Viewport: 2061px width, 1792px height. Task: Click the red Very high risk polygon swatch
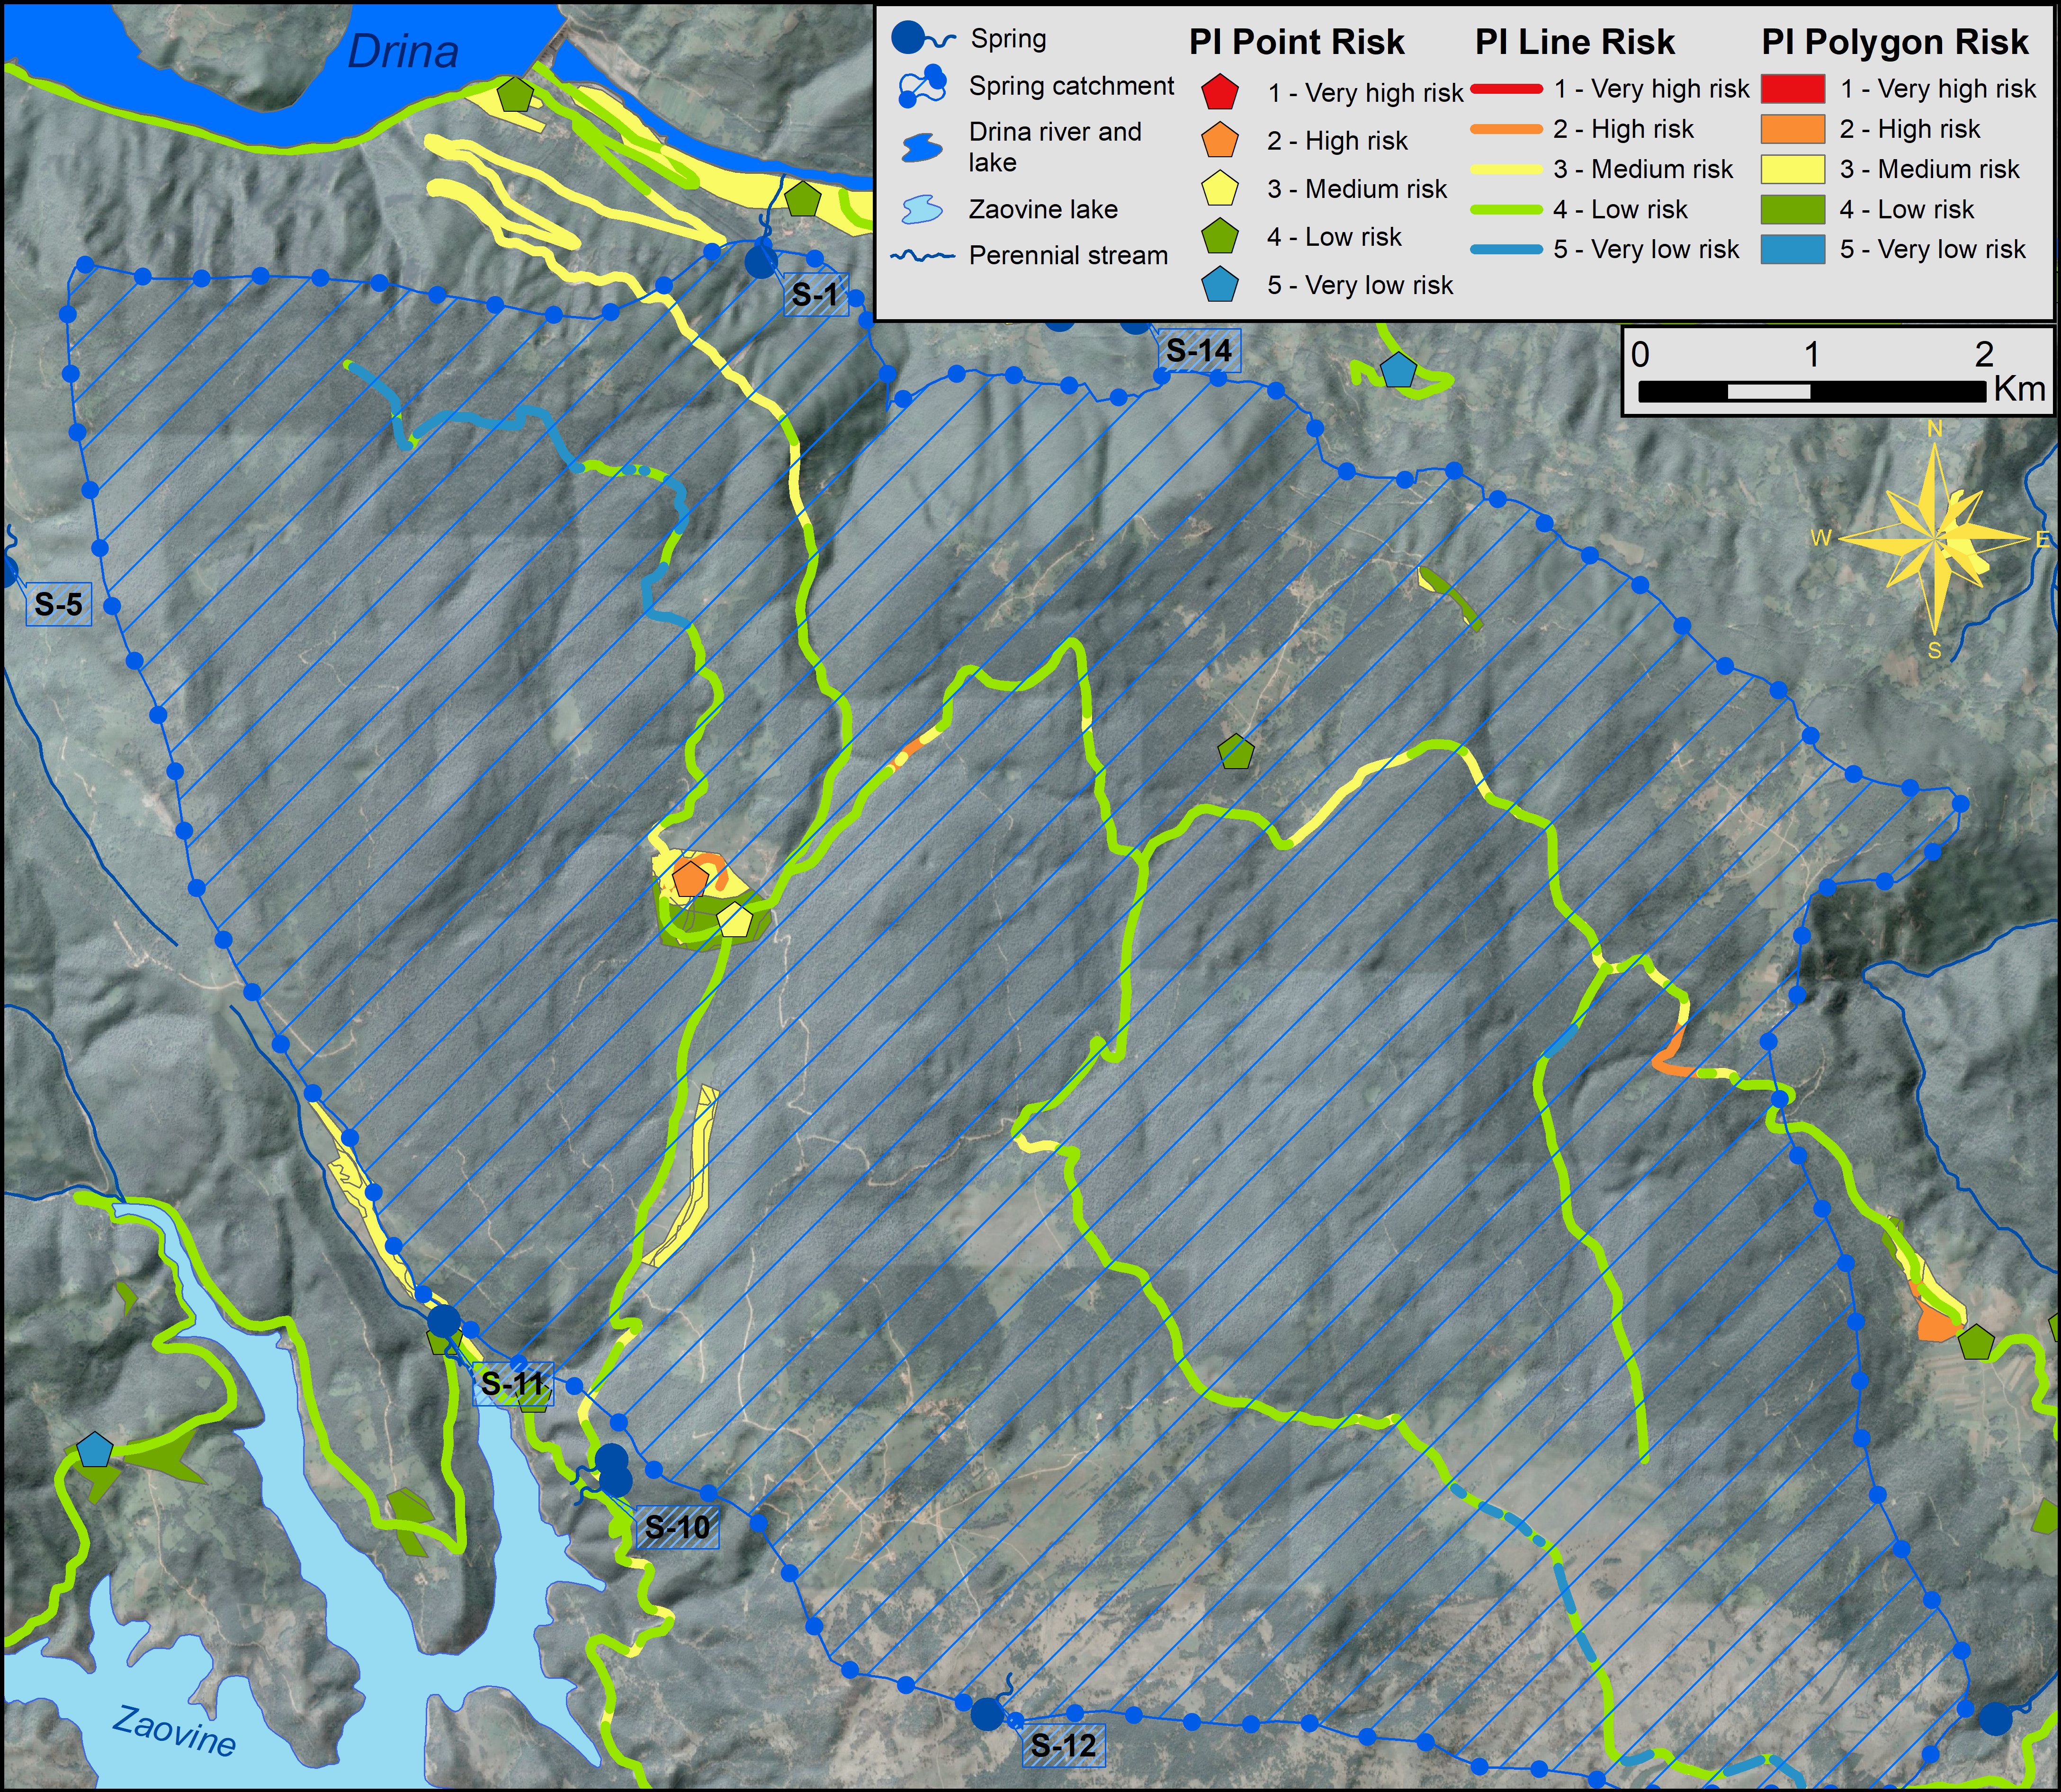(1793, 89)
